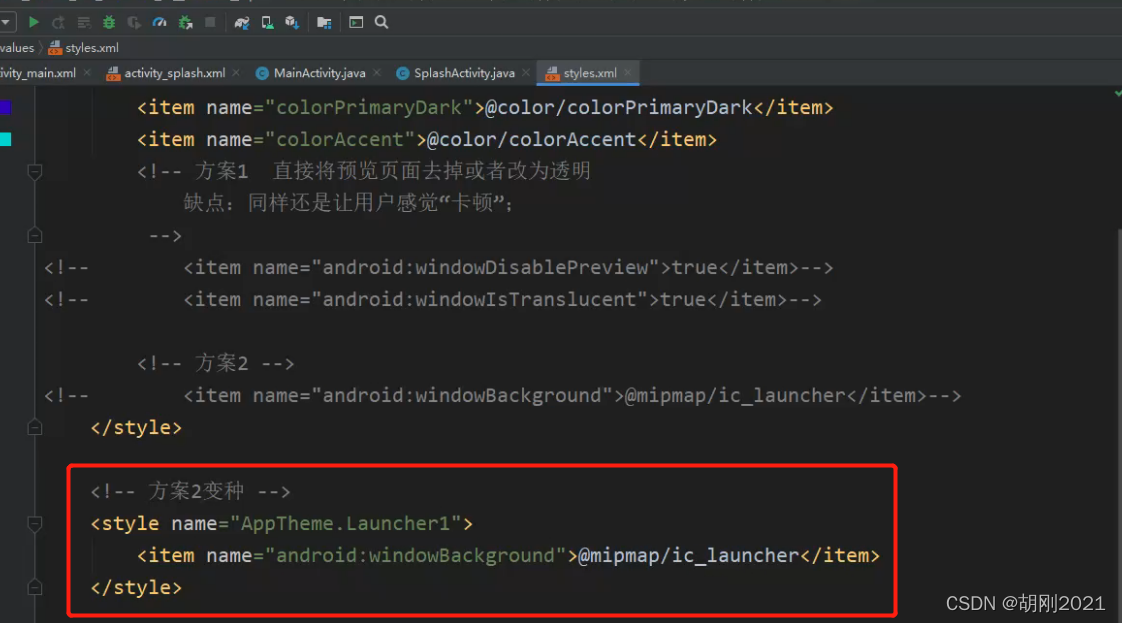Open the SDK Manager icon
This screenshot has height=623, width=1122.
(x=292, y=22)
